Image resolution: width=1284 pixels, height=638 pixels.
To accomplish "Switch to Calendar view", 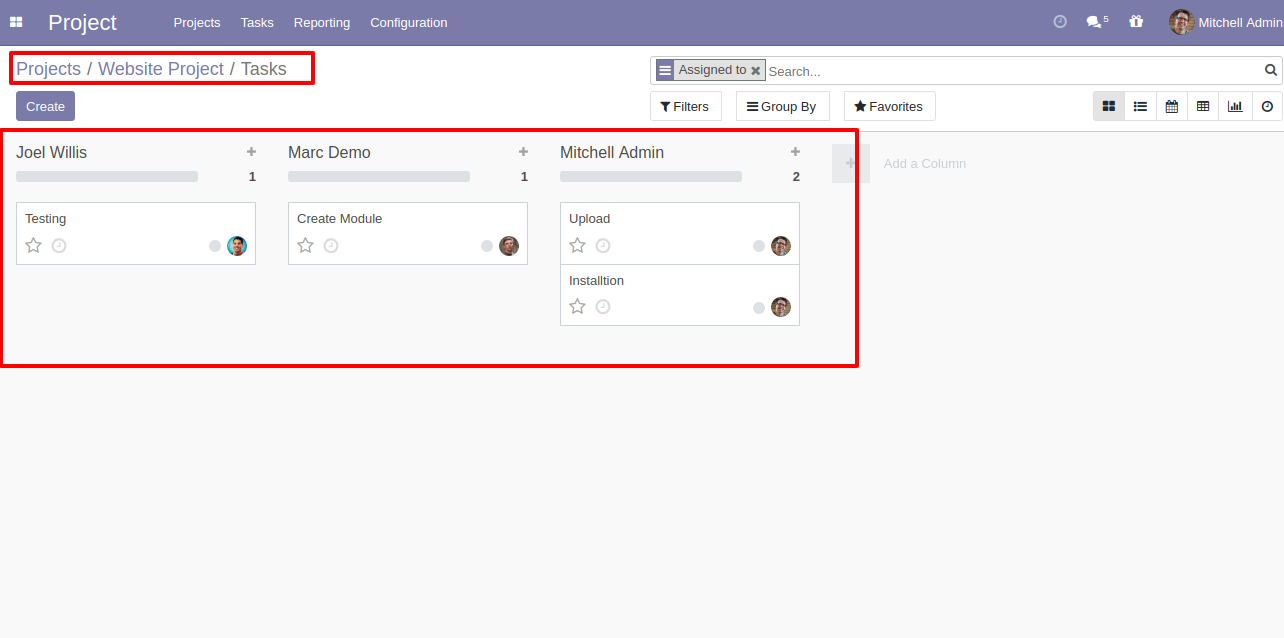I will (1171, 106).
